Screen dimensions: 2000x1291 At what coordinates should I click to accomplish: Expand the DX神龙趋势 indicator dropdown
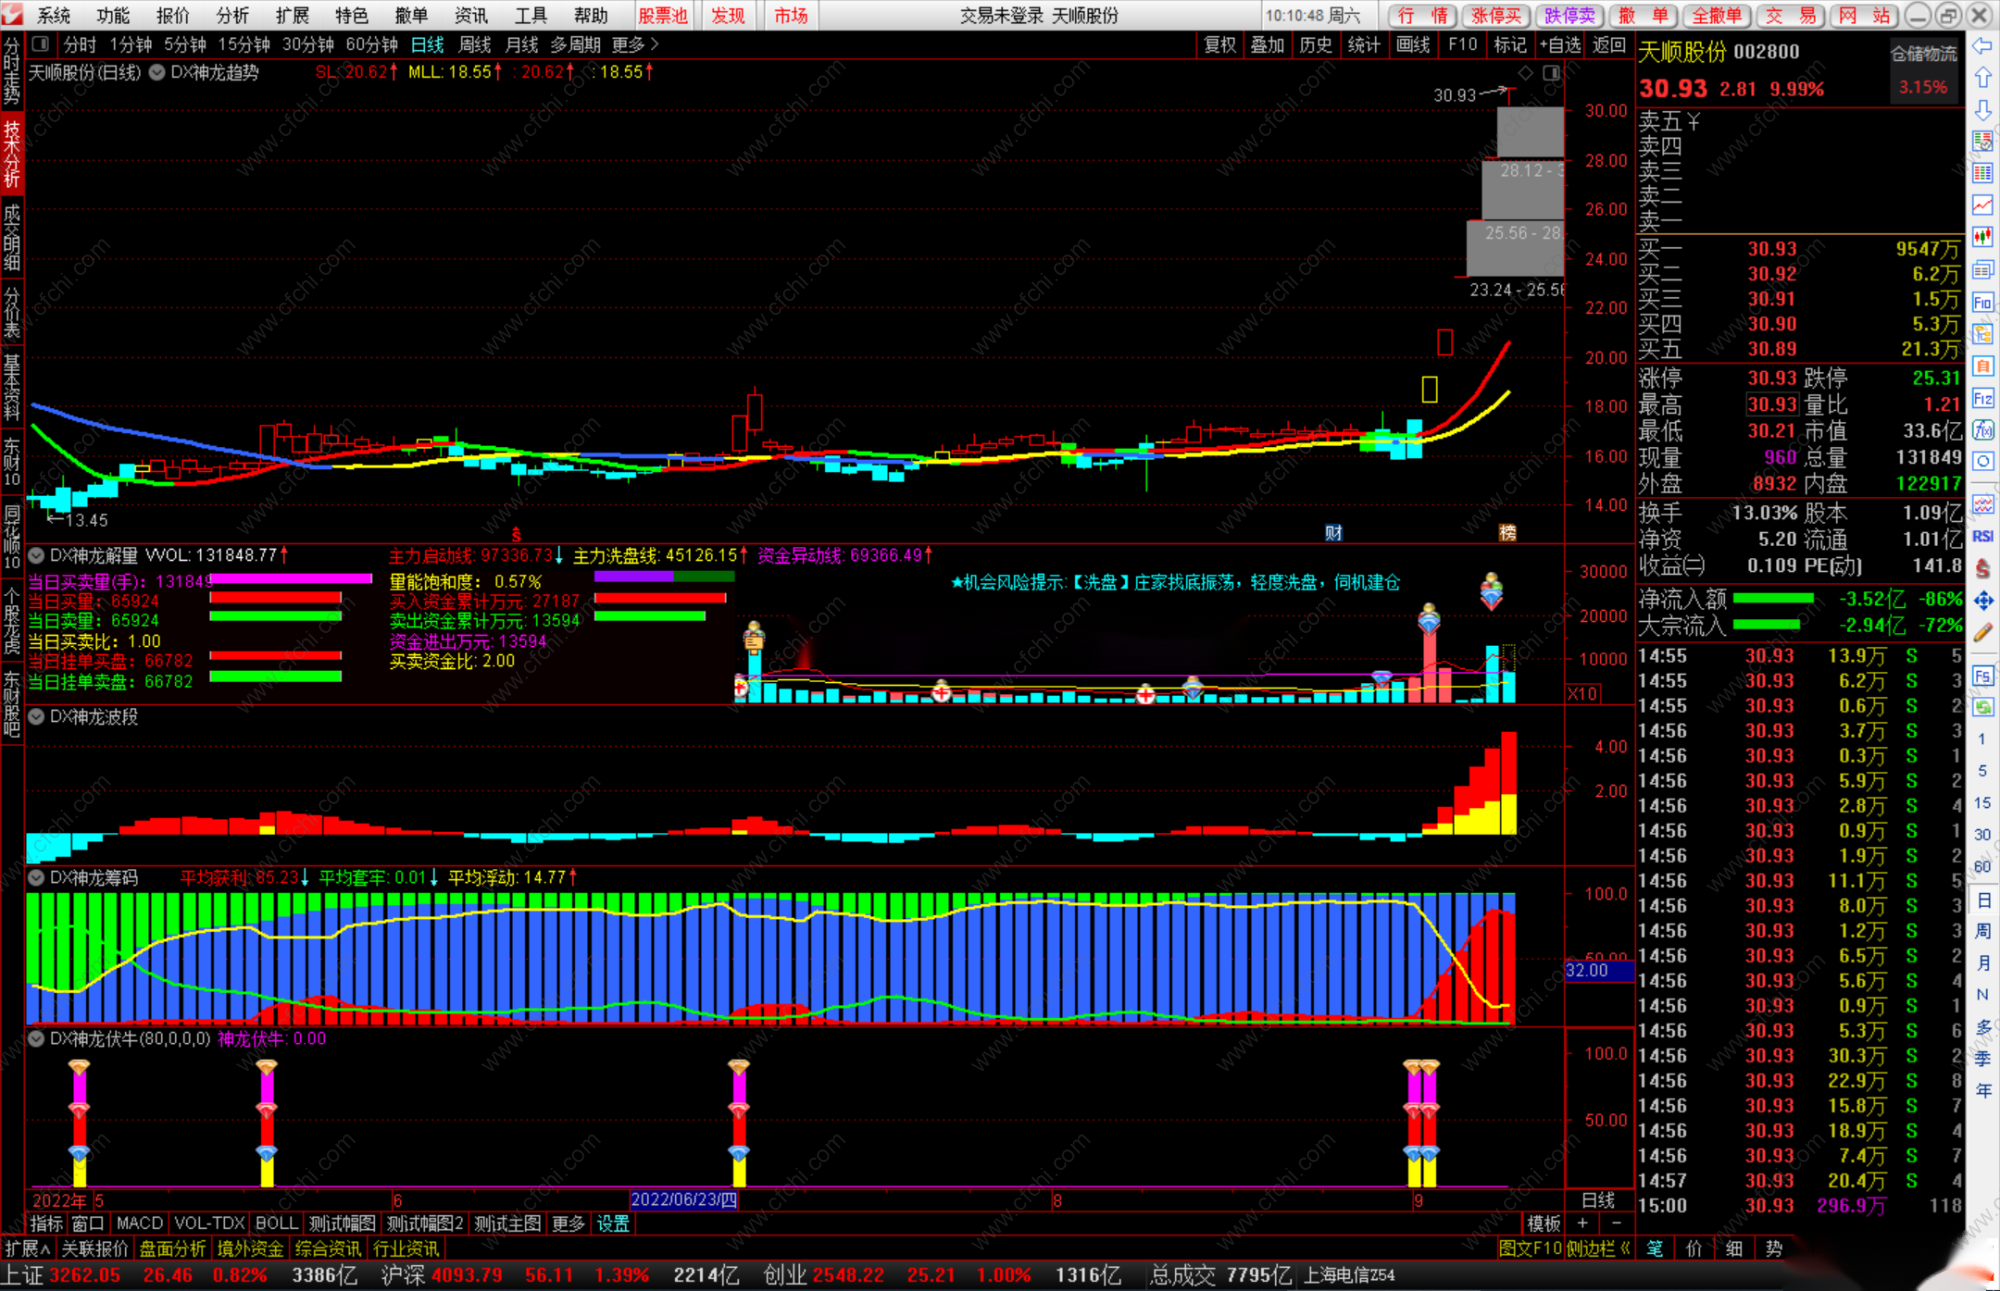pos(157,73)
